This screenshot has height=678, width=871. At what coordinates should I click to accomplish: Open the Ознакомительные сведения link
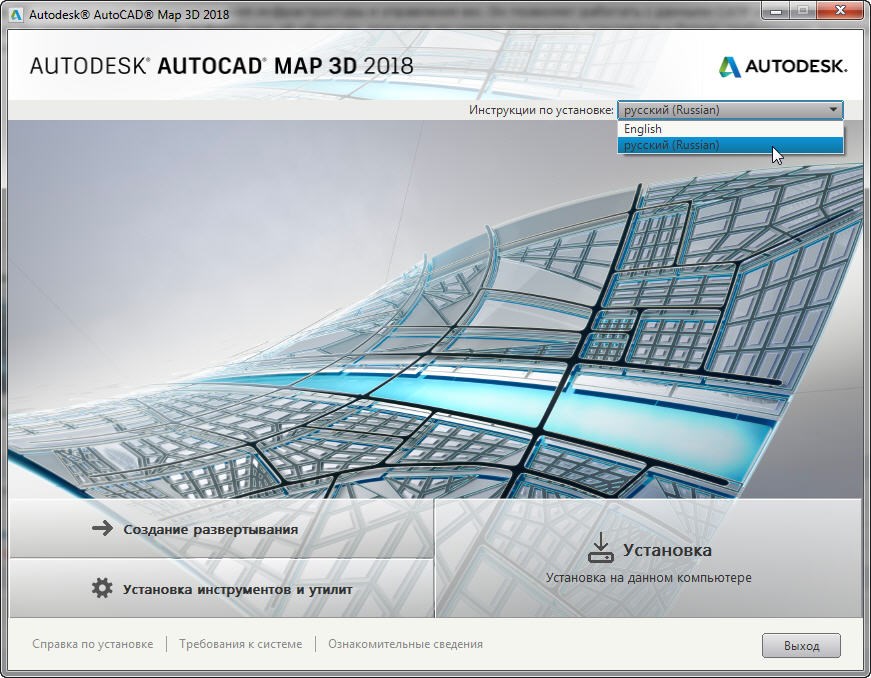406,644
